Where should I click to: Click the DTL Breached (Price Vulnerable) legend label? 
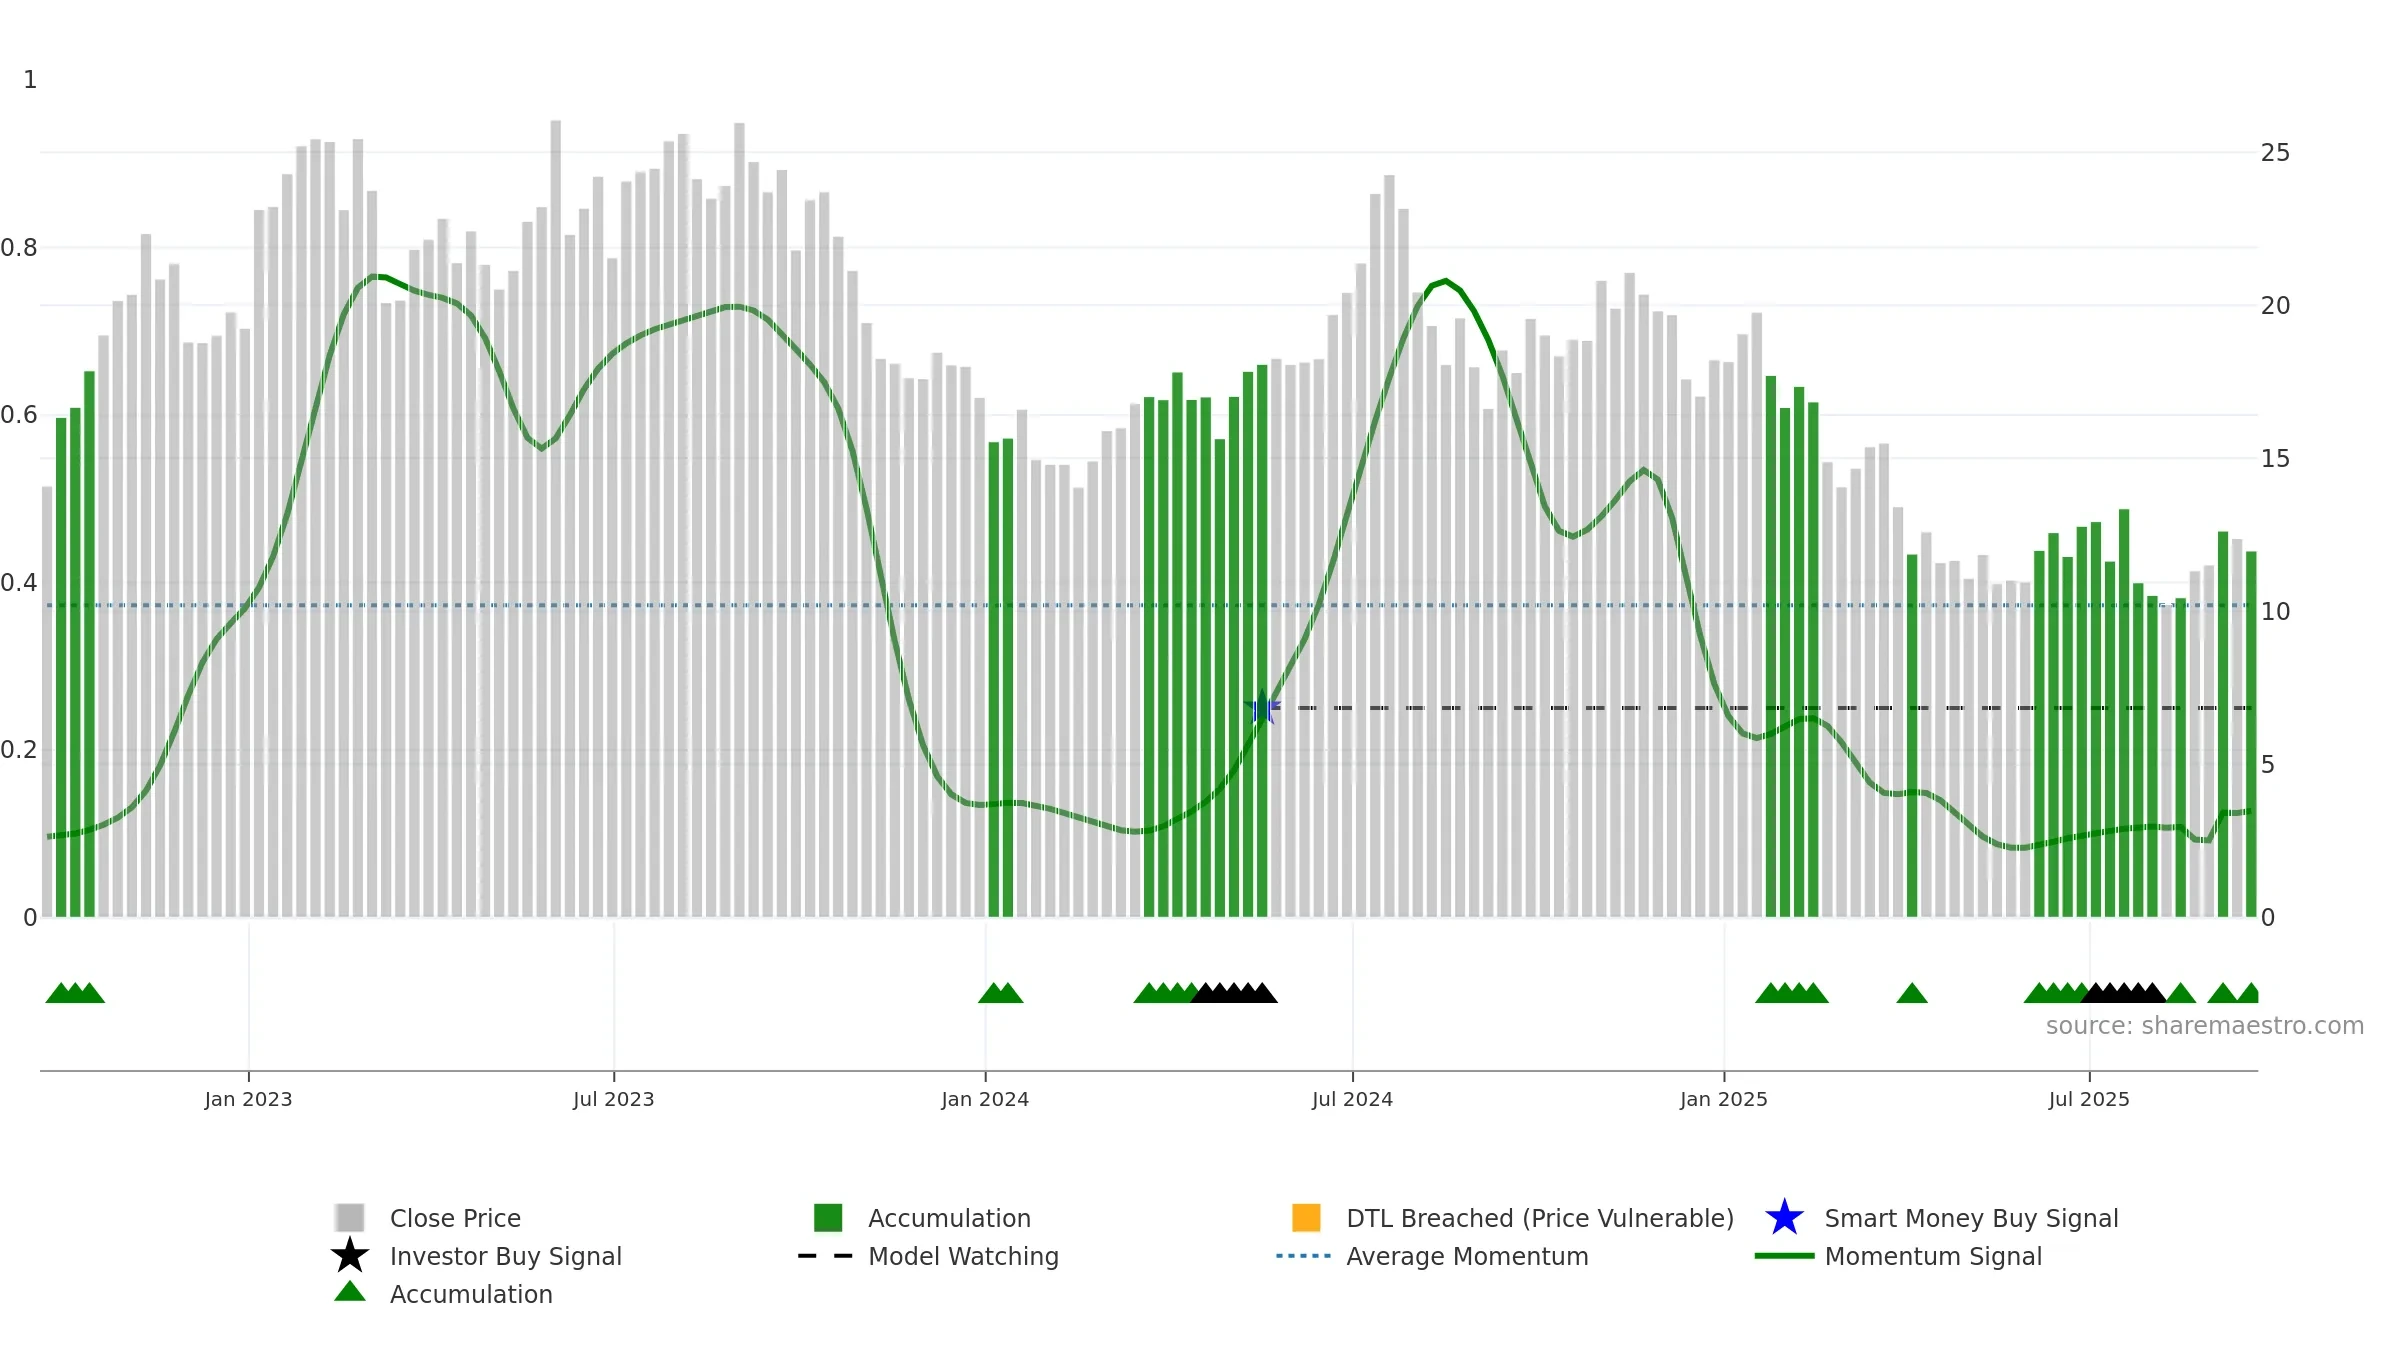click(x=1540, y=1218)
